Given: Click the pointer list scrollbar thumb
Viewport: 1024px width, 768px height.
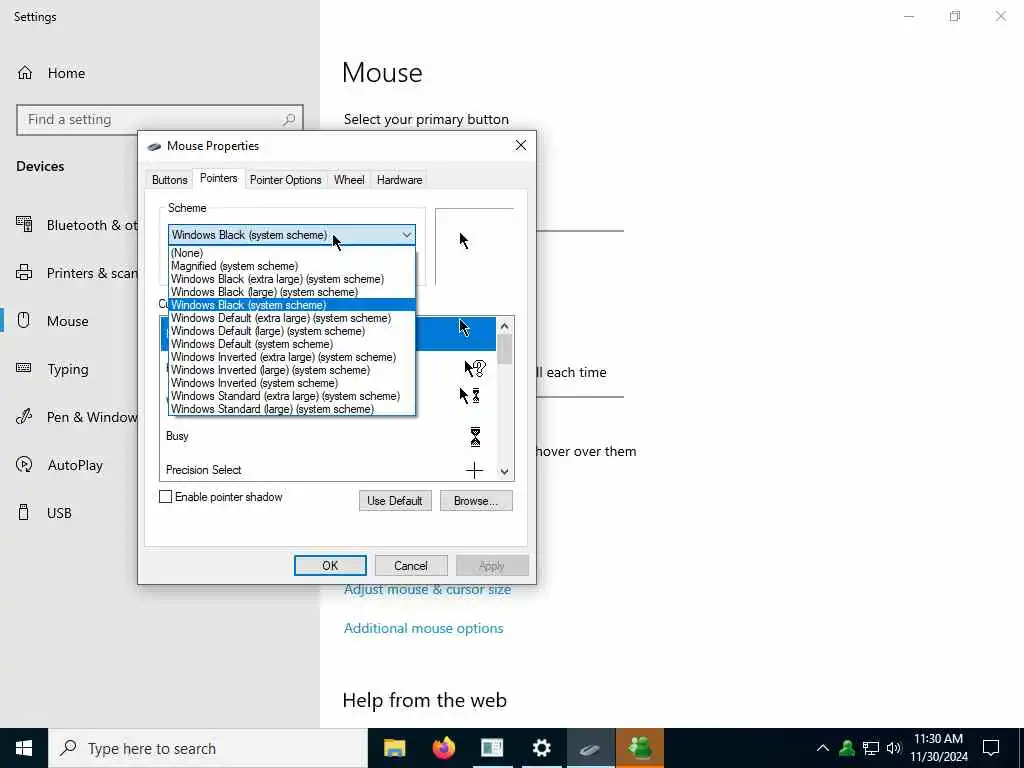Looking at the screenshot, I should 504,349.
